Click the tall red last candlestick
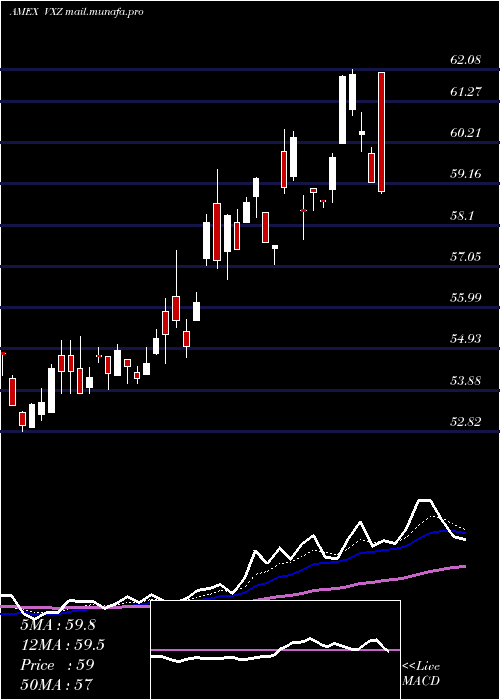Viewport: 500px width, 700px height. click(382, 132)
